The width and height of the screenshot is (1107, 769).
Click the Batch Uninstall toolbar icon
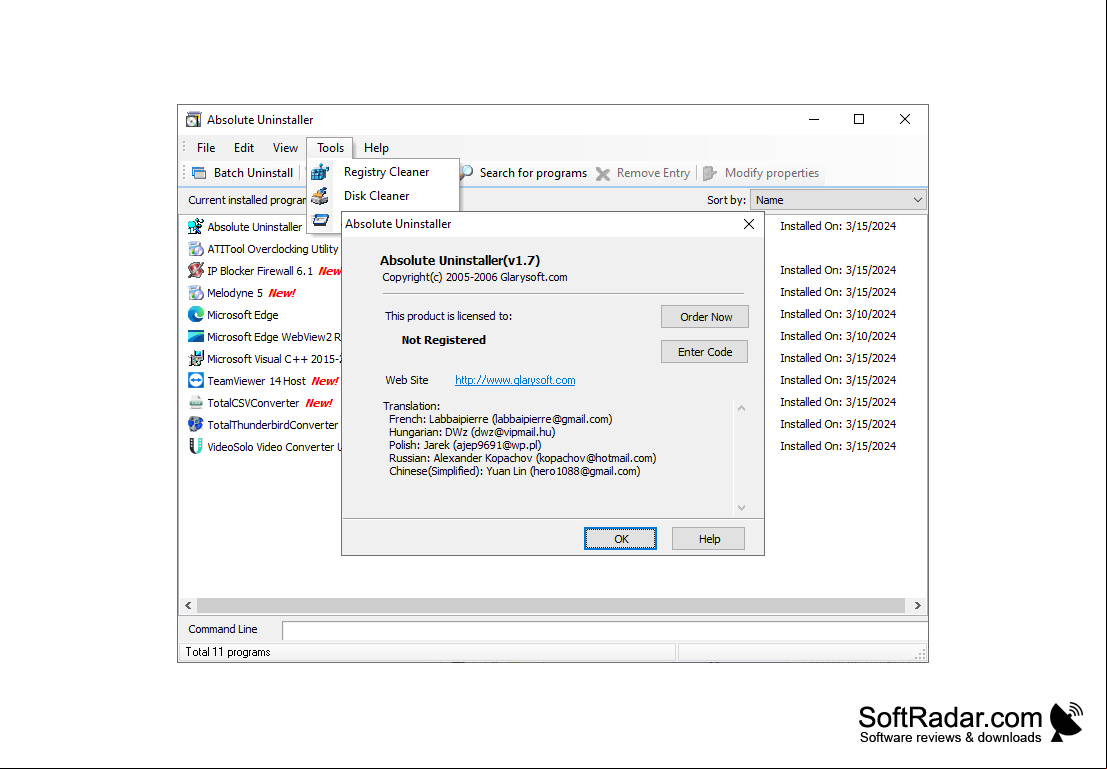point(199,173)
